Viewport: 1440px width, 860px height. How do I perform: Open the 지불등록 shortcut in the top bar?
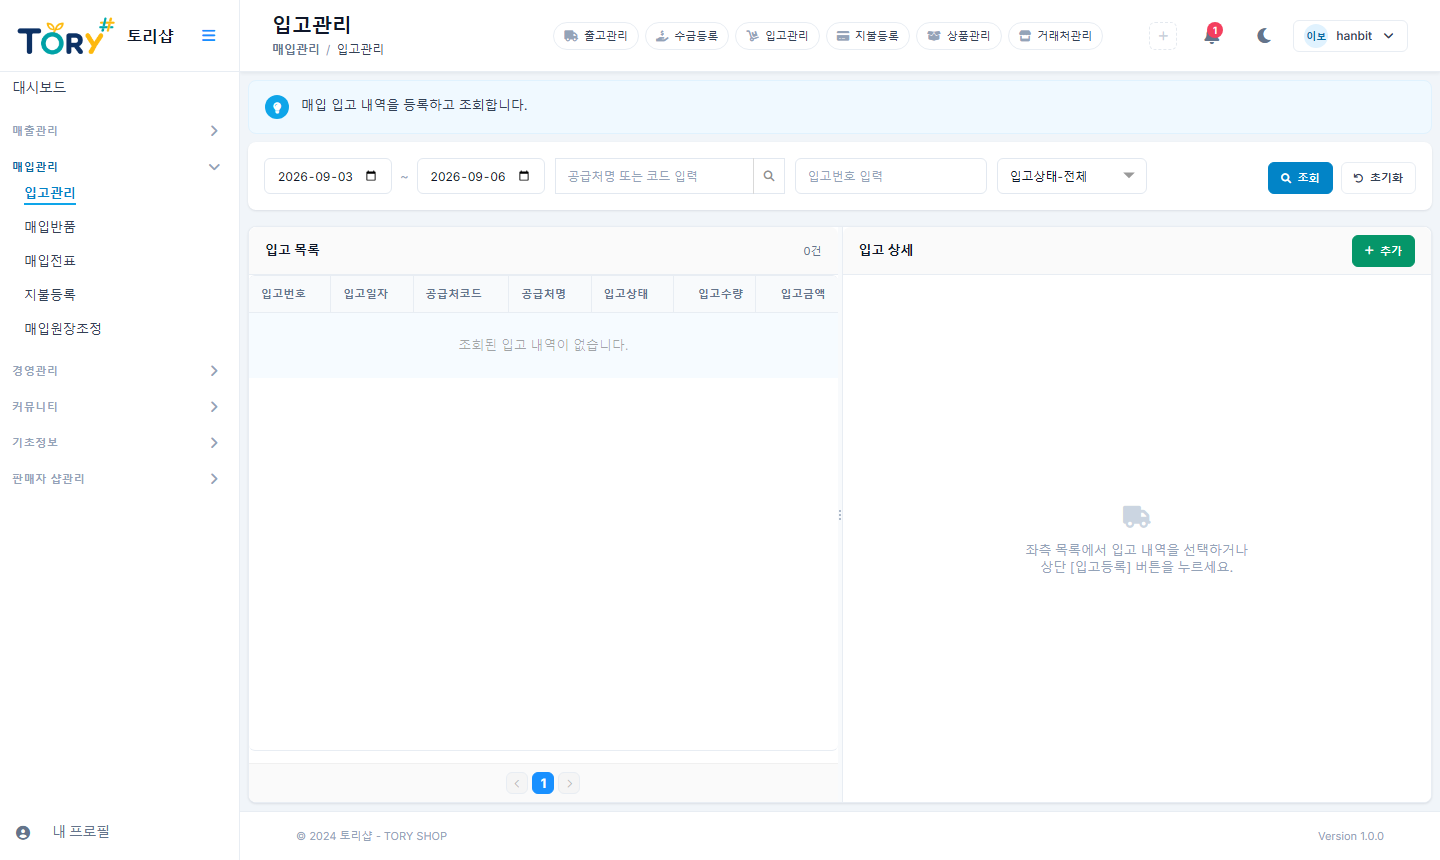tap(868, 36)
